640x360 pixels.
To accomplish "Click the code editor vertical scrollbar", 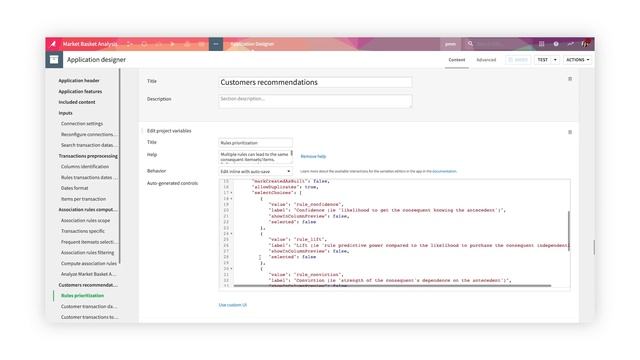I will pos(568,231).
